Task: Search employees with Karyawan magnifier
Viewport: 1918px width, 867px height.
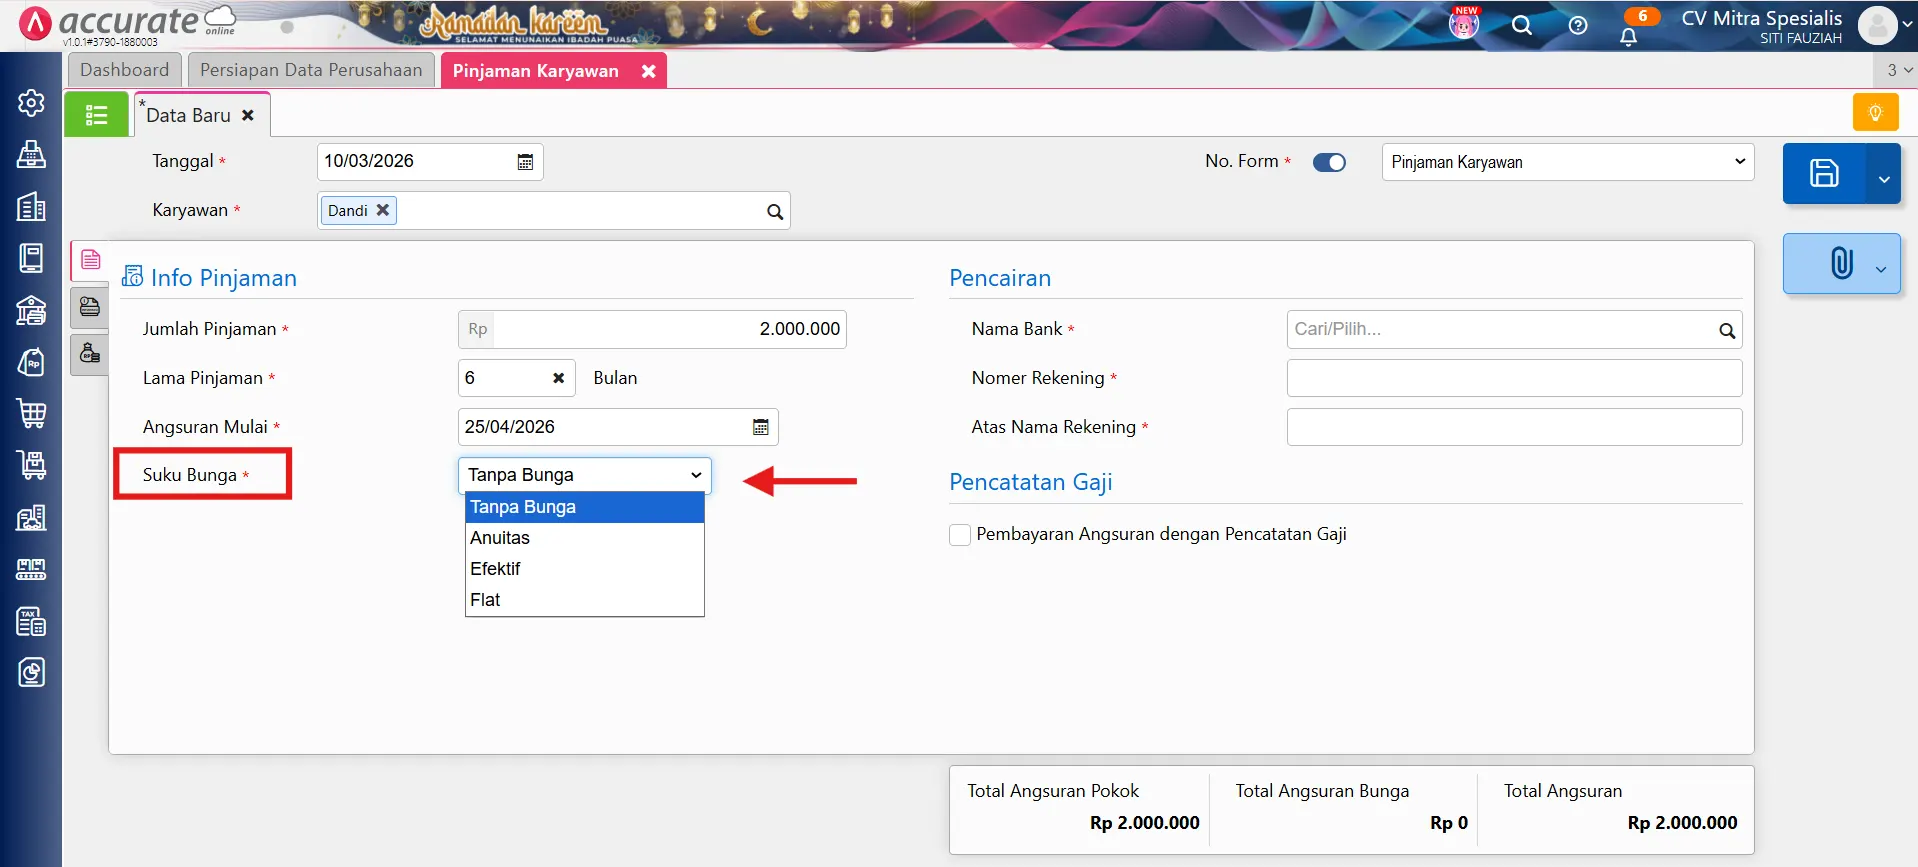Action: 775,211
